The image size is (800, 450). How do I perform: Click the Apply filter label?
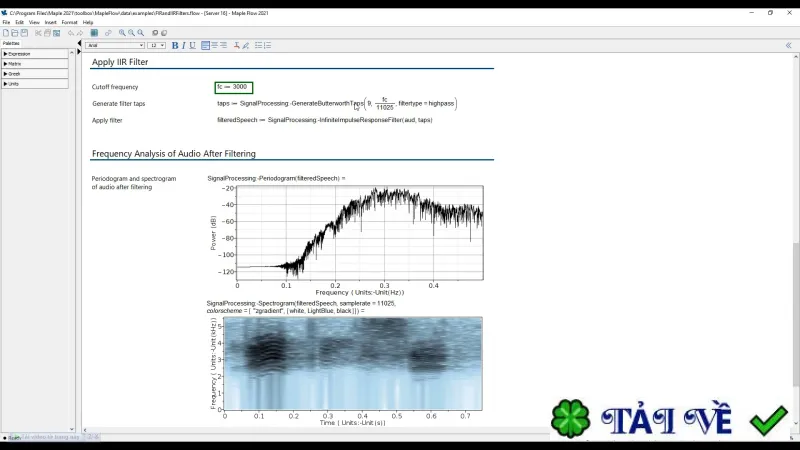click(x=107, y=120)
